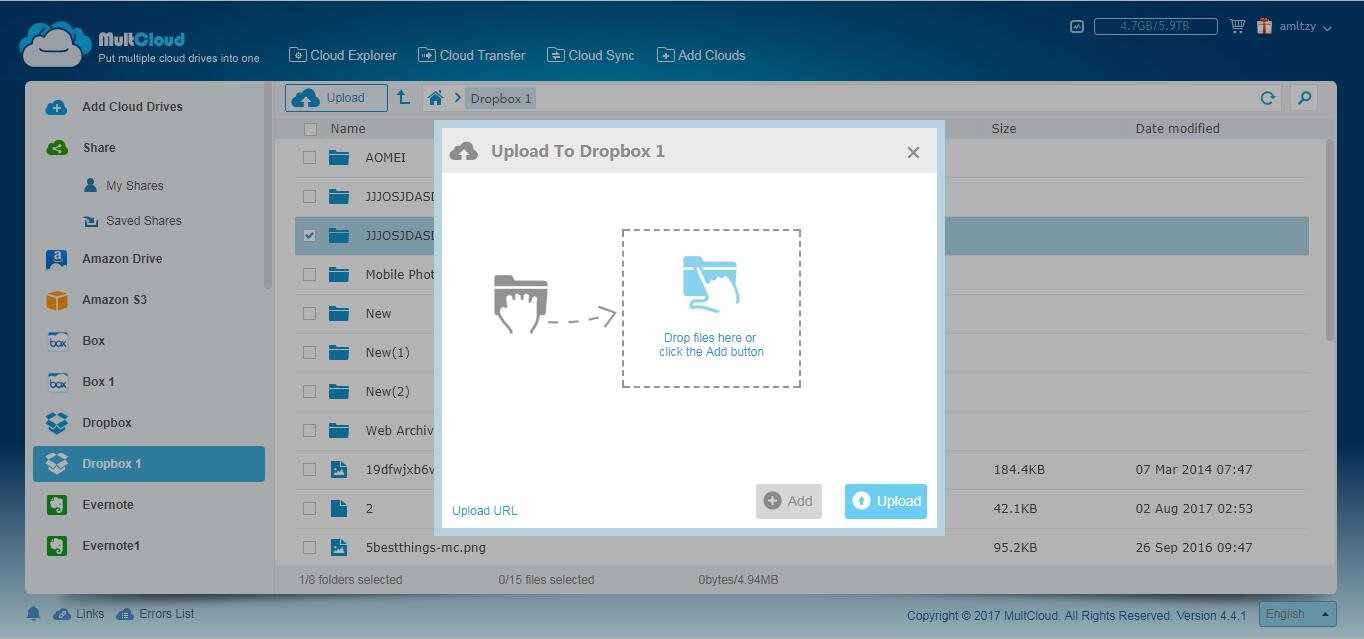This screenshot has width=1364, height=639.
Task: Select the Dropbox 1 breadcrumb
Action: tap(501, 98)
